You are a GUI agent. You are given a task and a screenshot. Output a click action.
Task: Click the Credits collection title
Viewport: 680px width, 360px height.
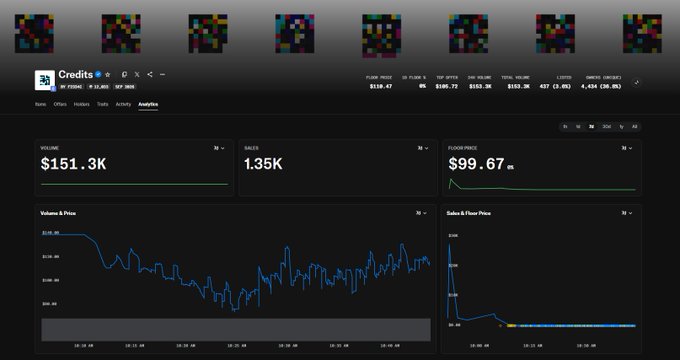pos(75,75)
